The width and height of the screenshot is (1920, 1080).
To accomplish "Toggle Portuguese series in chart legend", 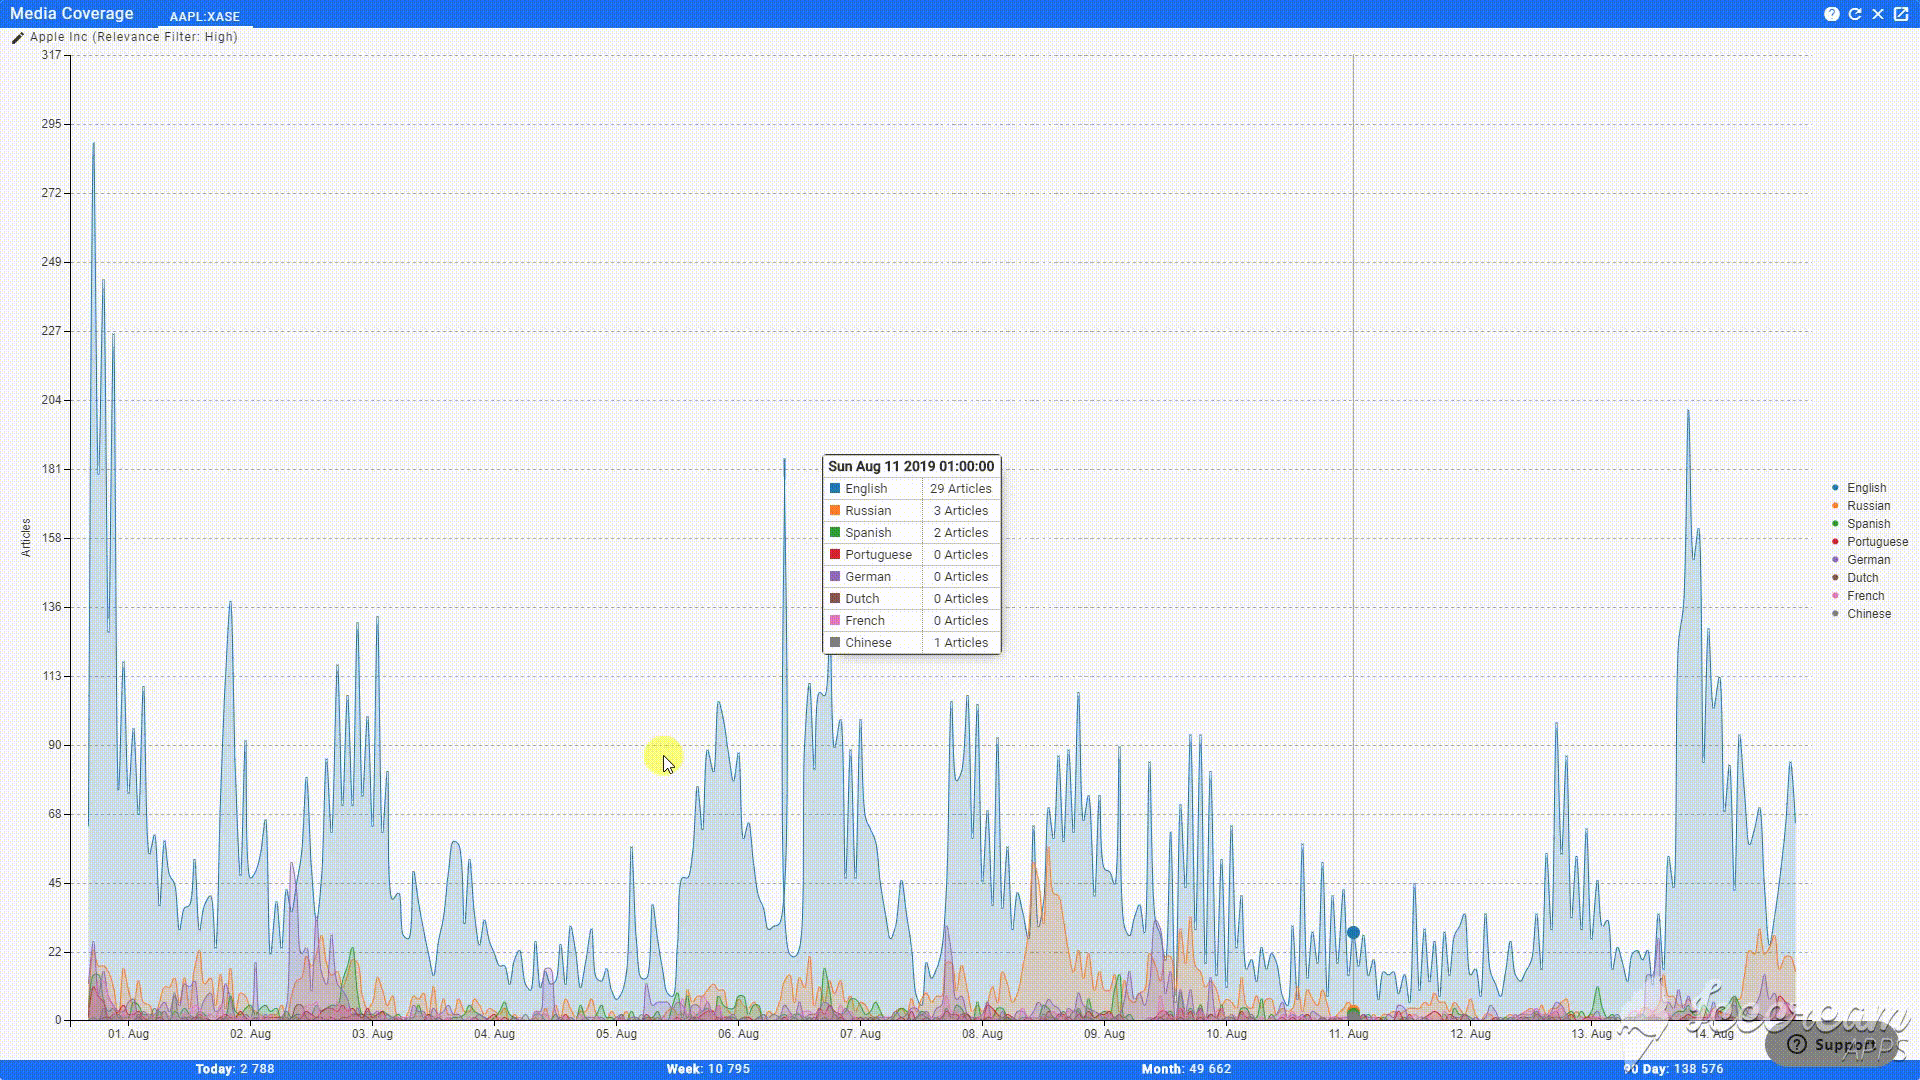I will (1876, 542).
